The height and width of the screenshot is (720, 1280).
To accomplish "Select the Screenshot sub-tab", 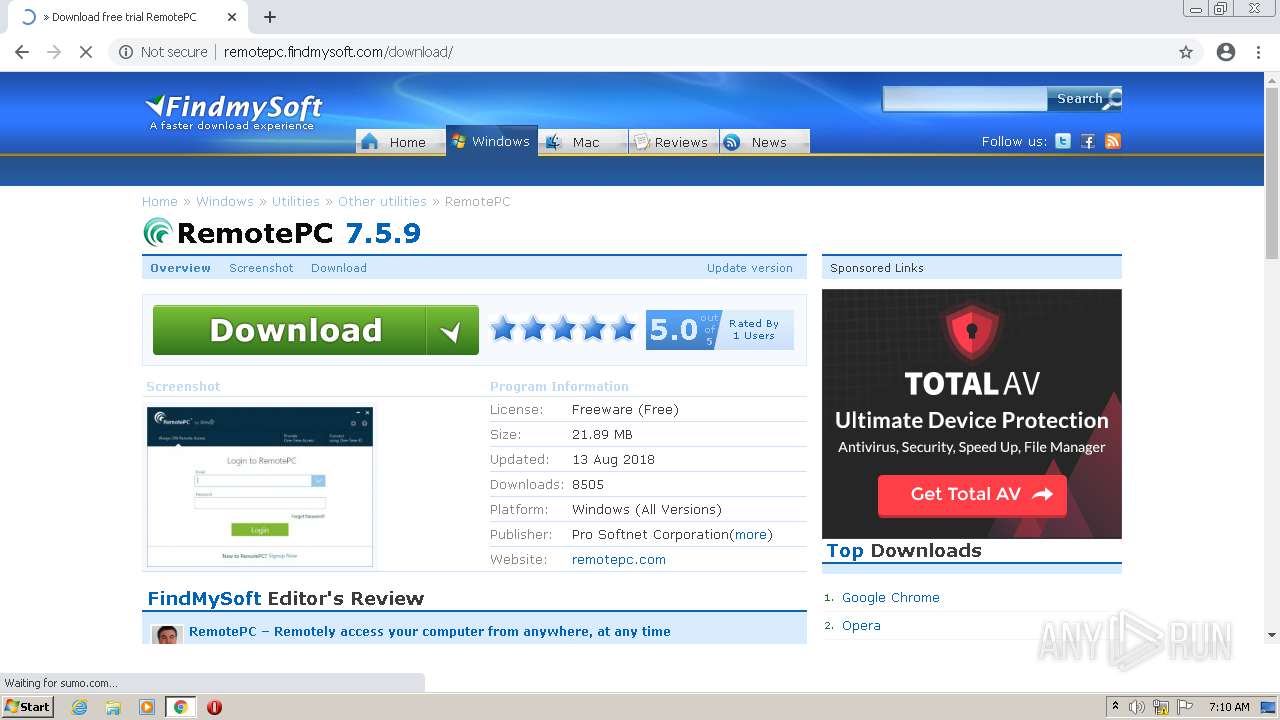I will [261, 268].
